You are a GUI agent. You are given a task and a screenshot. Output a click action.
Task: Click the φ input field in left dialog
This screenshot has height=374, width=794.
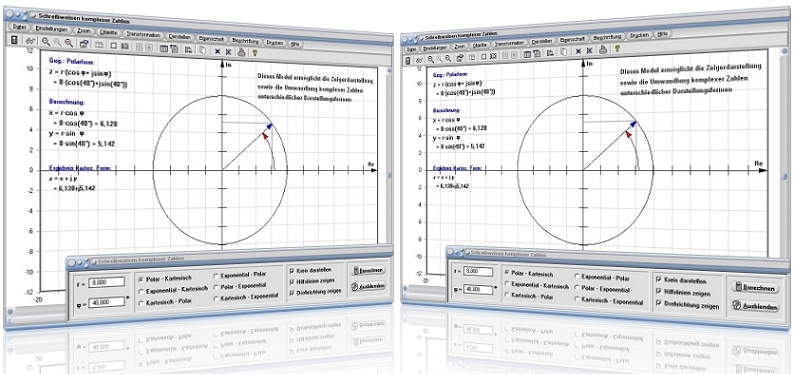(106, 302)
